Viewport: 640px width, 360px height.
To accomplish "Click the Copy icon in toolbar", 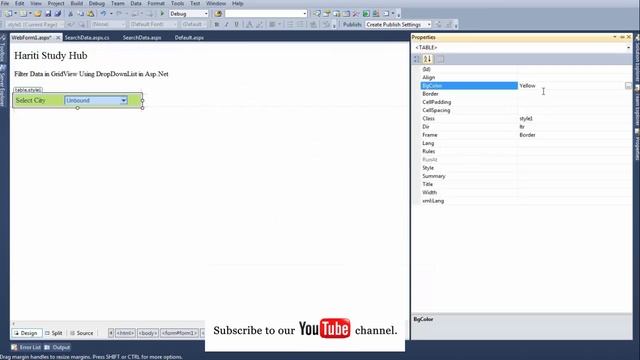I will pyautogui.click(x=80, y=14).
